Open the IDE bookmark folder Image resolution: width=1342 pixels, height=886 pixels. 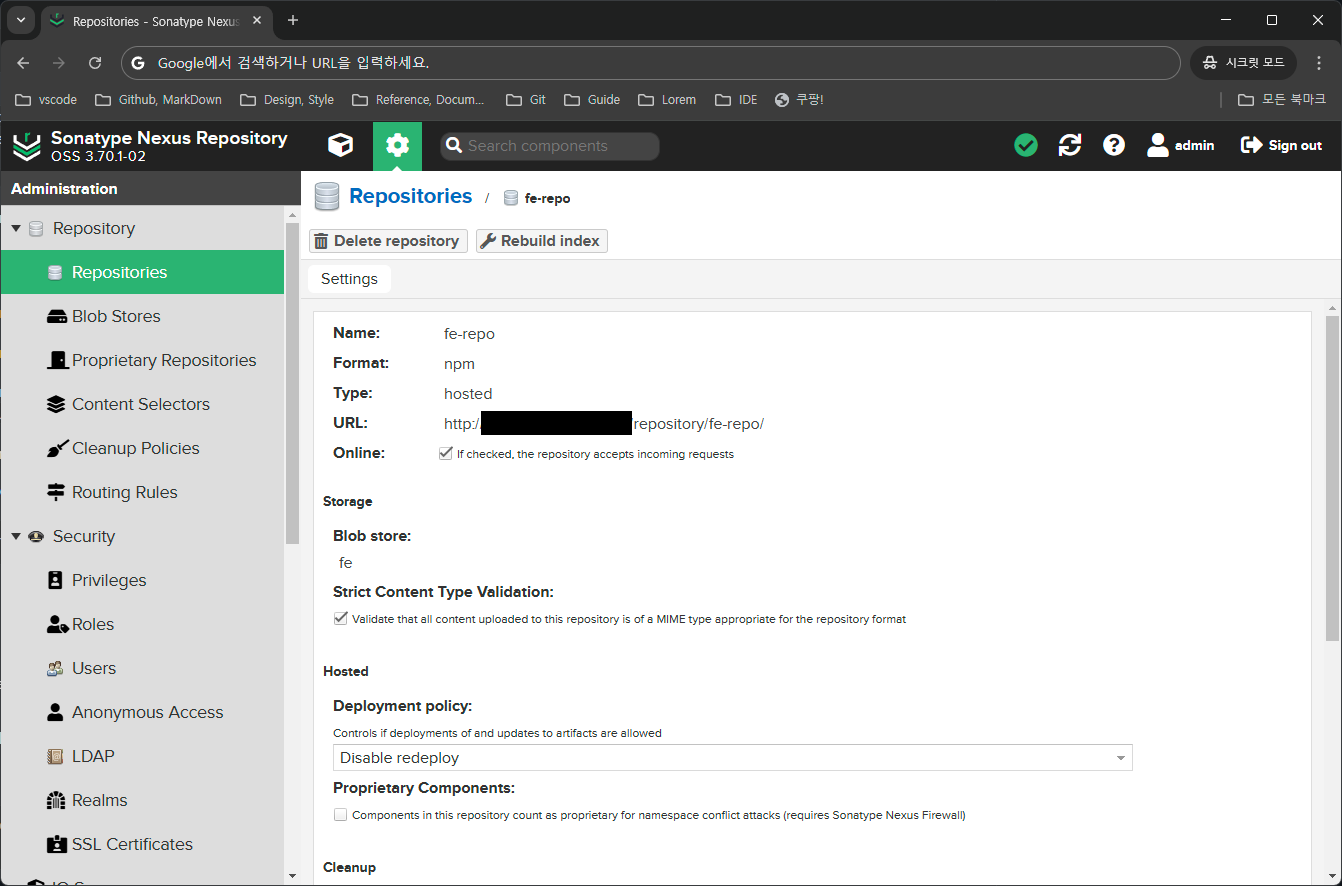(x=736, y=99)
